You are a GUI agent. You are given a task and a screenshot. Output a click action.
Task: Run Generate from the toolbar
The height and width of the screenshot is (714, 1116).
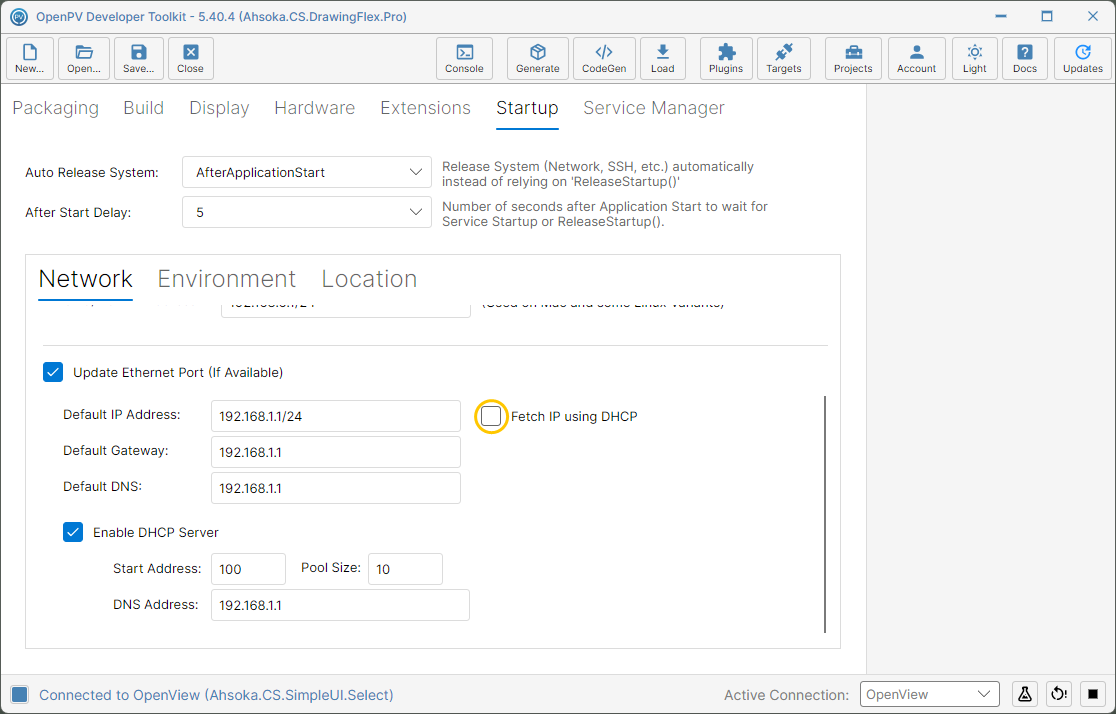[537, 58]
